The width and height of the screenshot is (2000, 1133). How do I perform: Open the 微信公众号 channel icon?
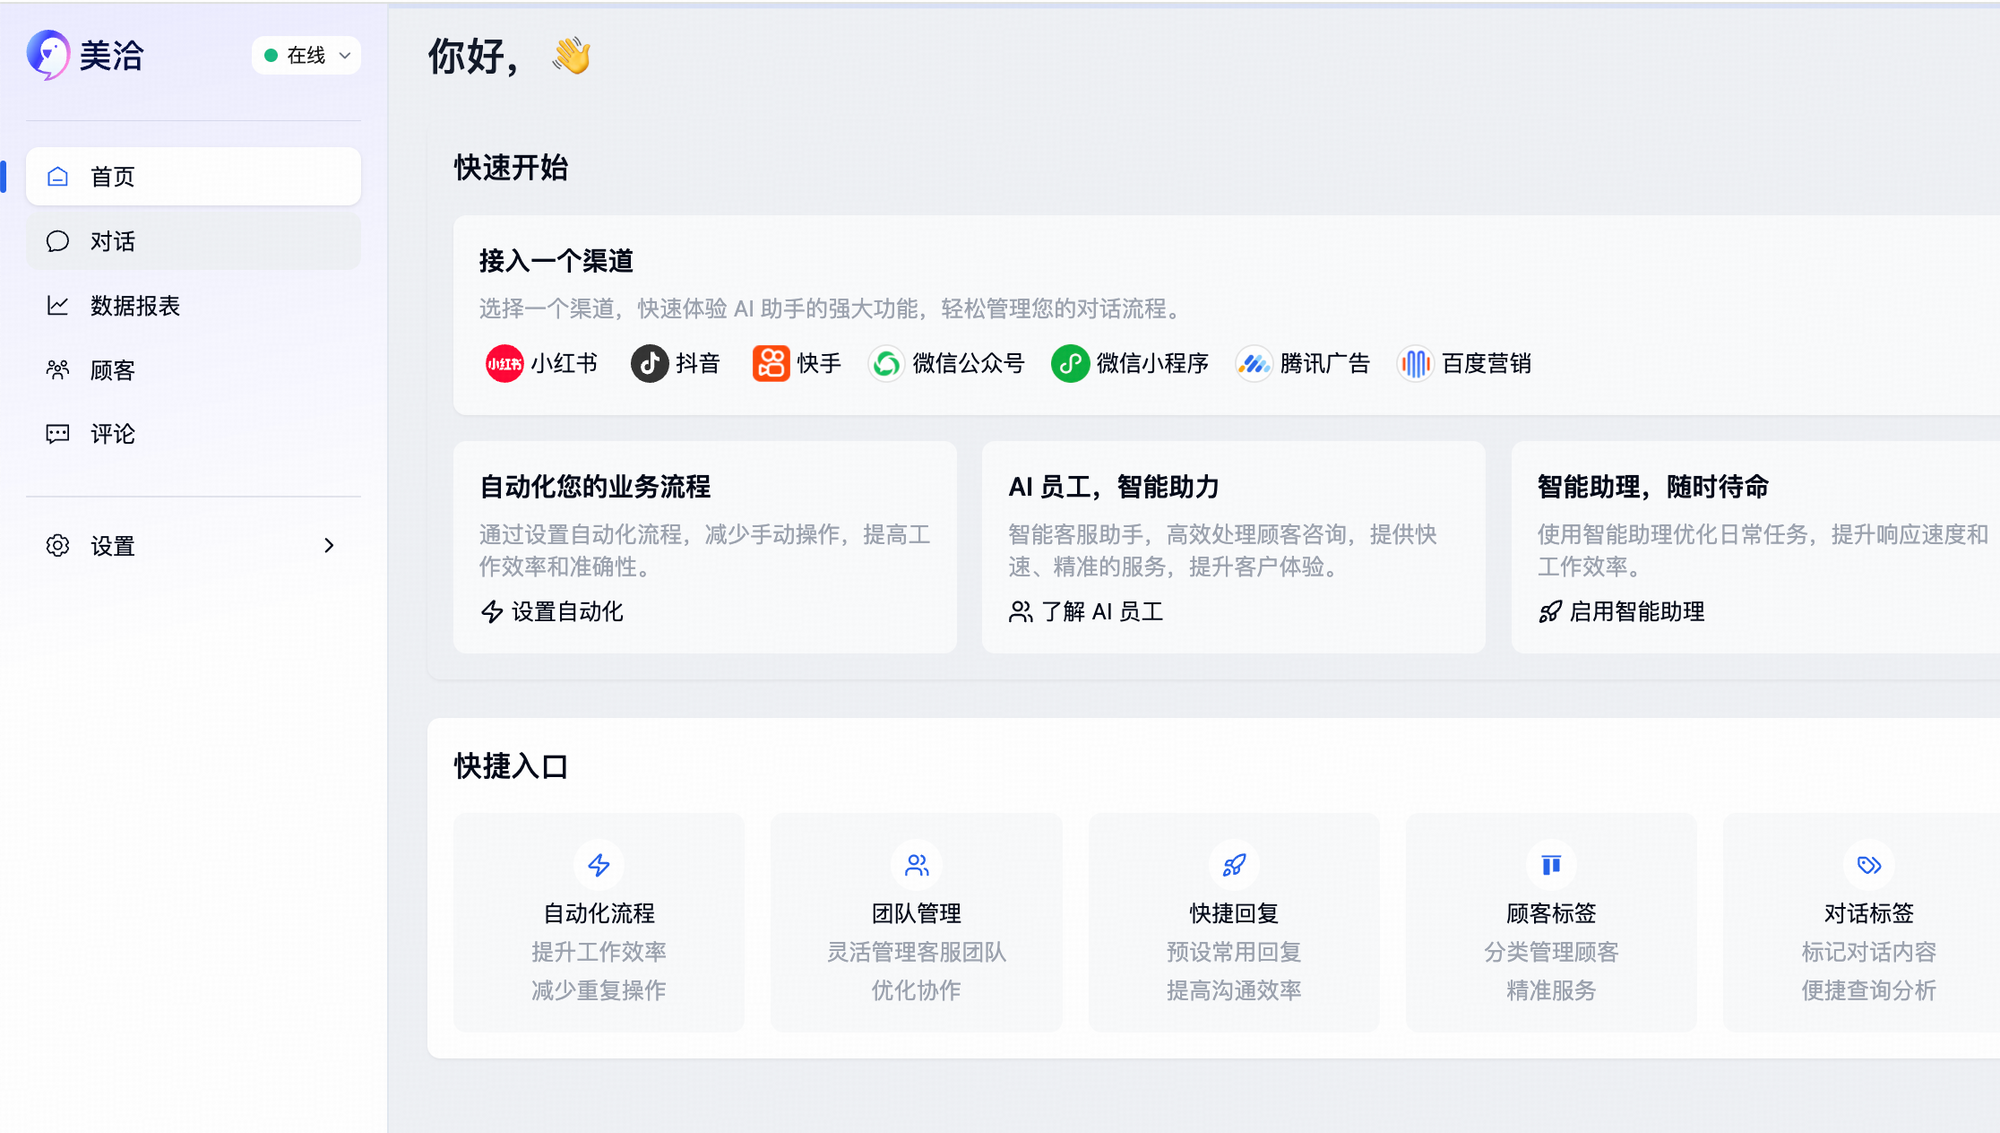click(886, 364)
